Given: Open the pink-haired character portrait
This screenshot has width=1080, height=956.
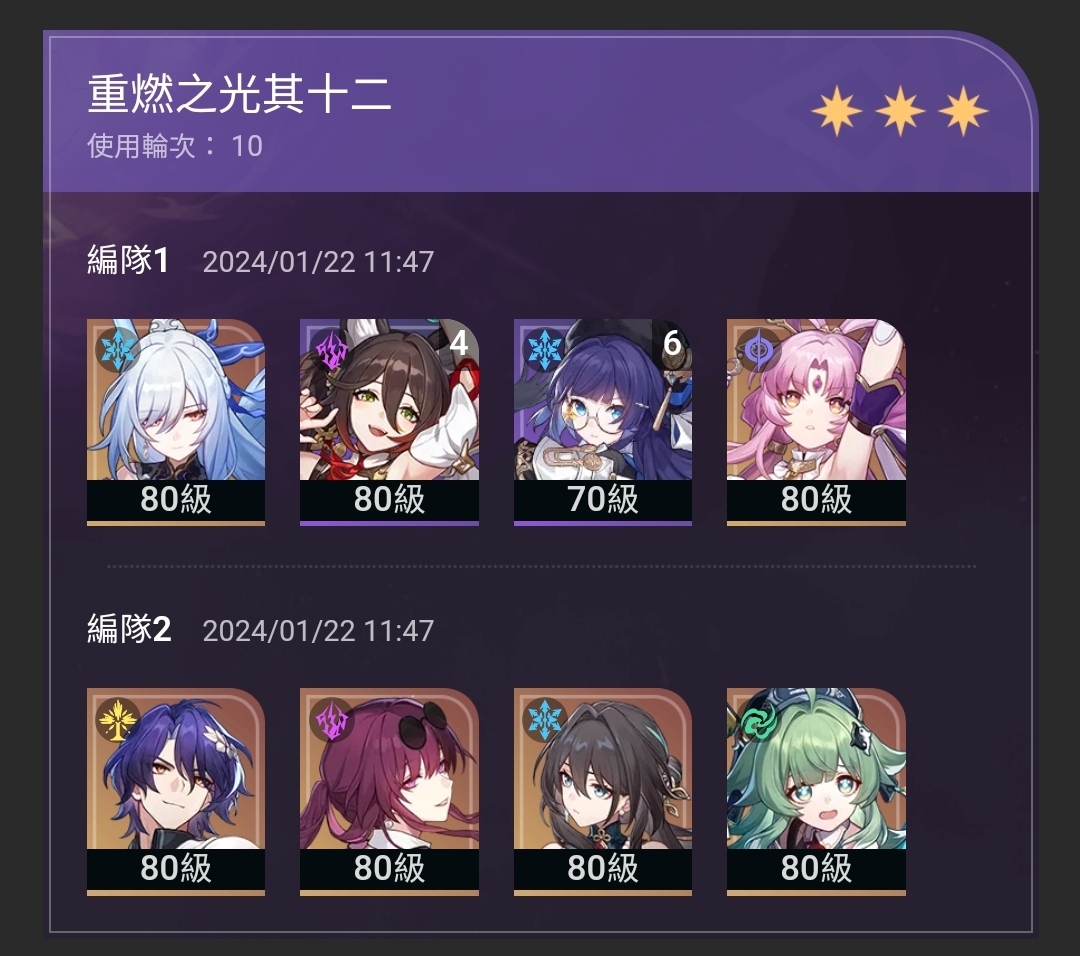Looking at the screenshot, I should (x=816, y=422).
